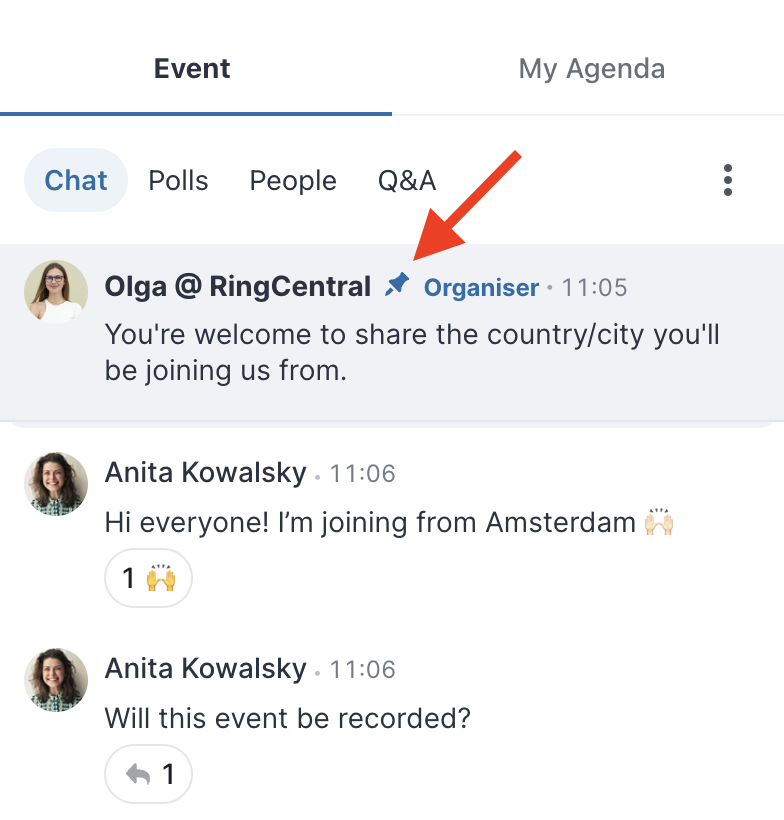The image size is (784, 820).
Task: Click the Olga @ RingCentral sender name
Action: (238, 286)
